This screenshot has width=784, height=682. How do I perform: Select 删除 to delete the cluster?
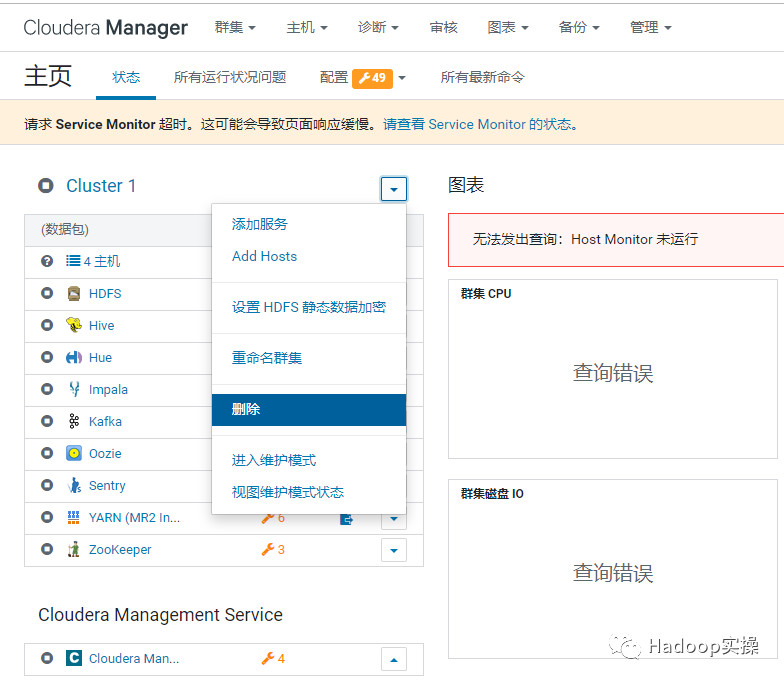click(308, 410)
